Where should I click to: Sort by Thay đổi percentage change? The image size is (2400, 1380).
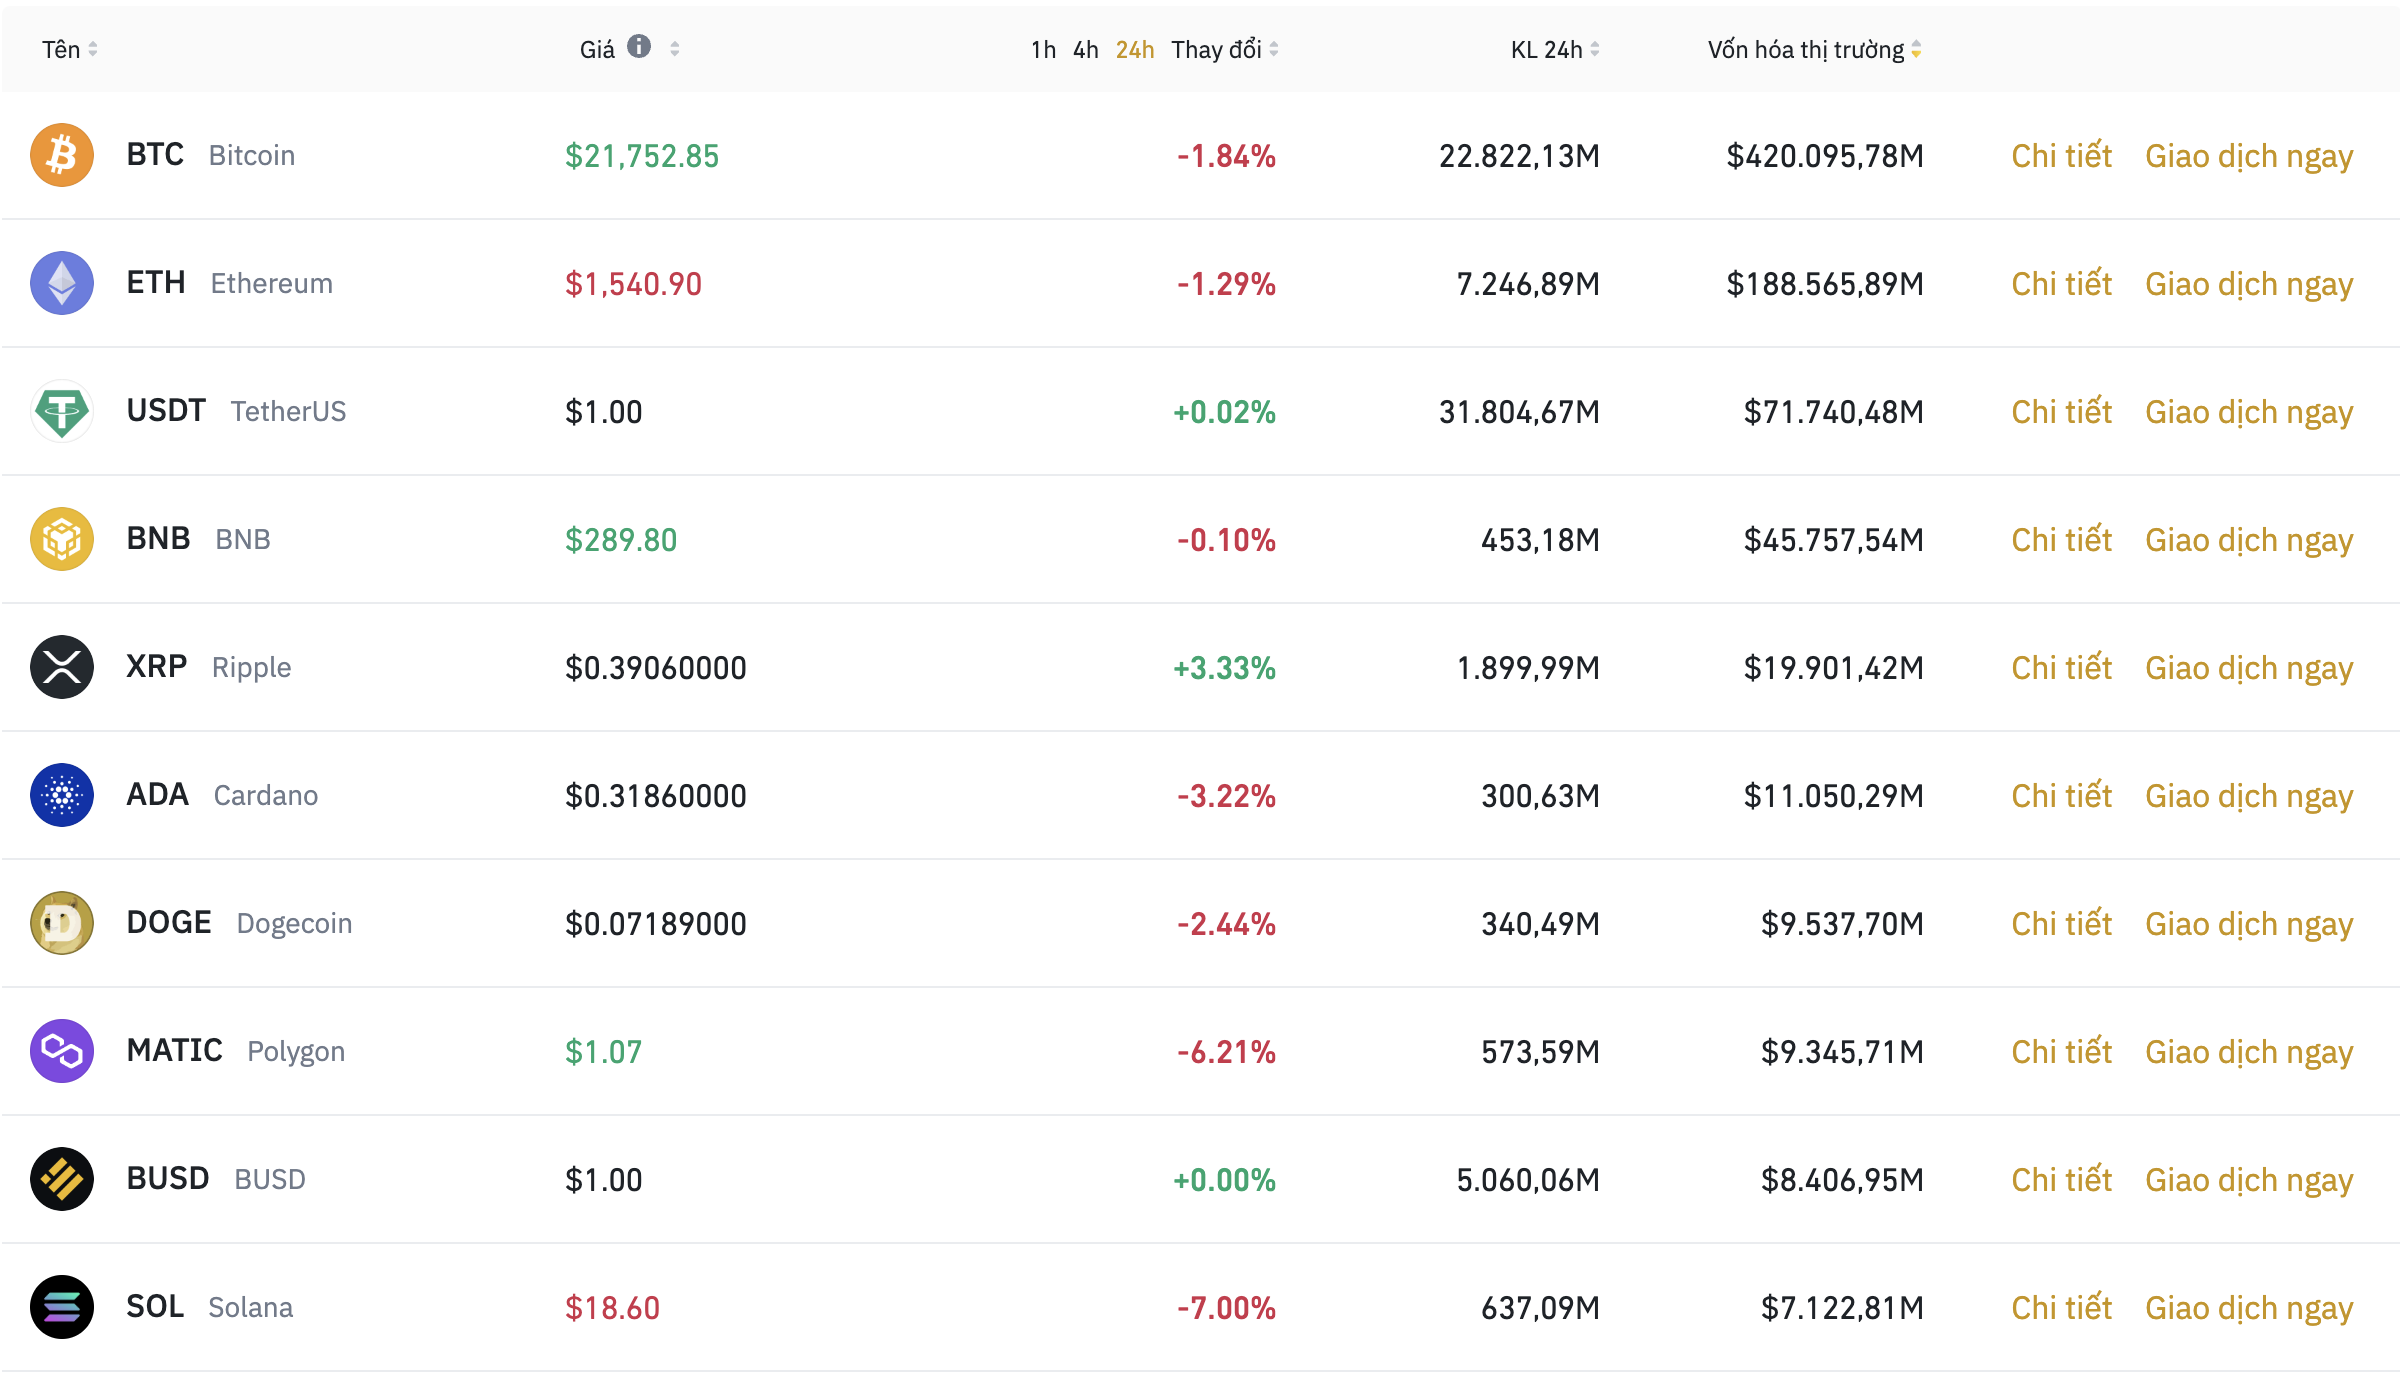(1225, 49)
